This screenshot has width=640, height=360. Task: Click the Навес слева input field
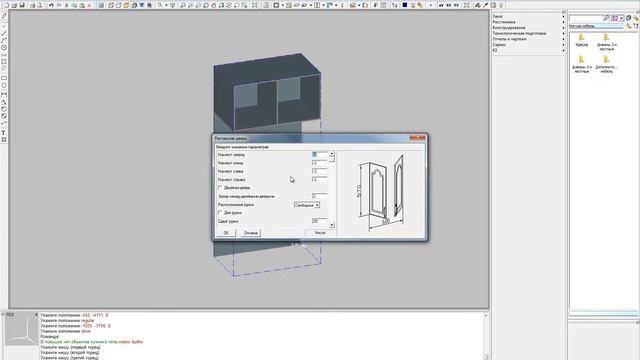[x=320, y=171]
